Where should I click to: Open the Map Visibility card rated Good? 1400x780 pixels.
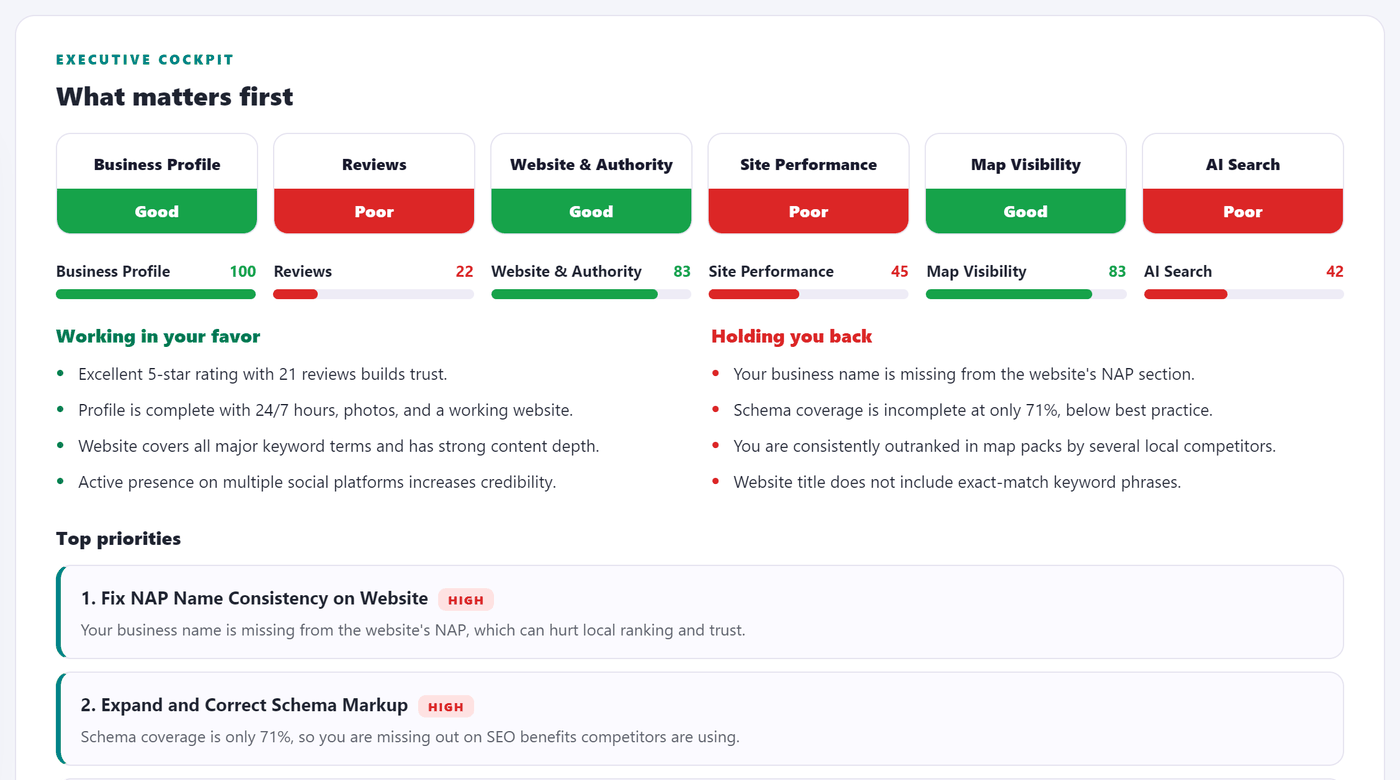pyautogui.click(x=1026, y=184)
